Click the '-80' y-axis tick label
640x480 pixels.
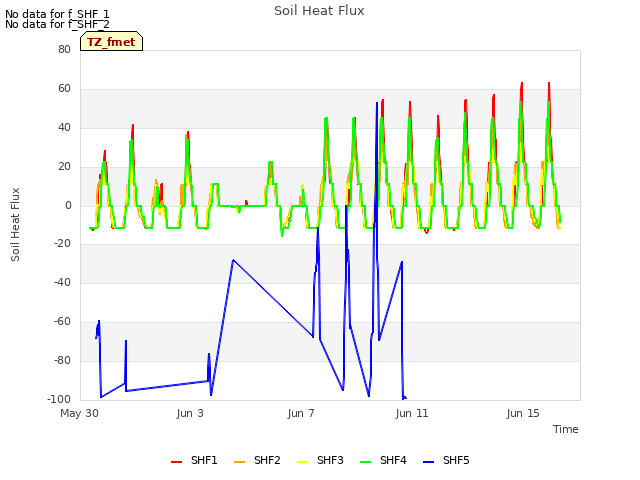point(63,360)
